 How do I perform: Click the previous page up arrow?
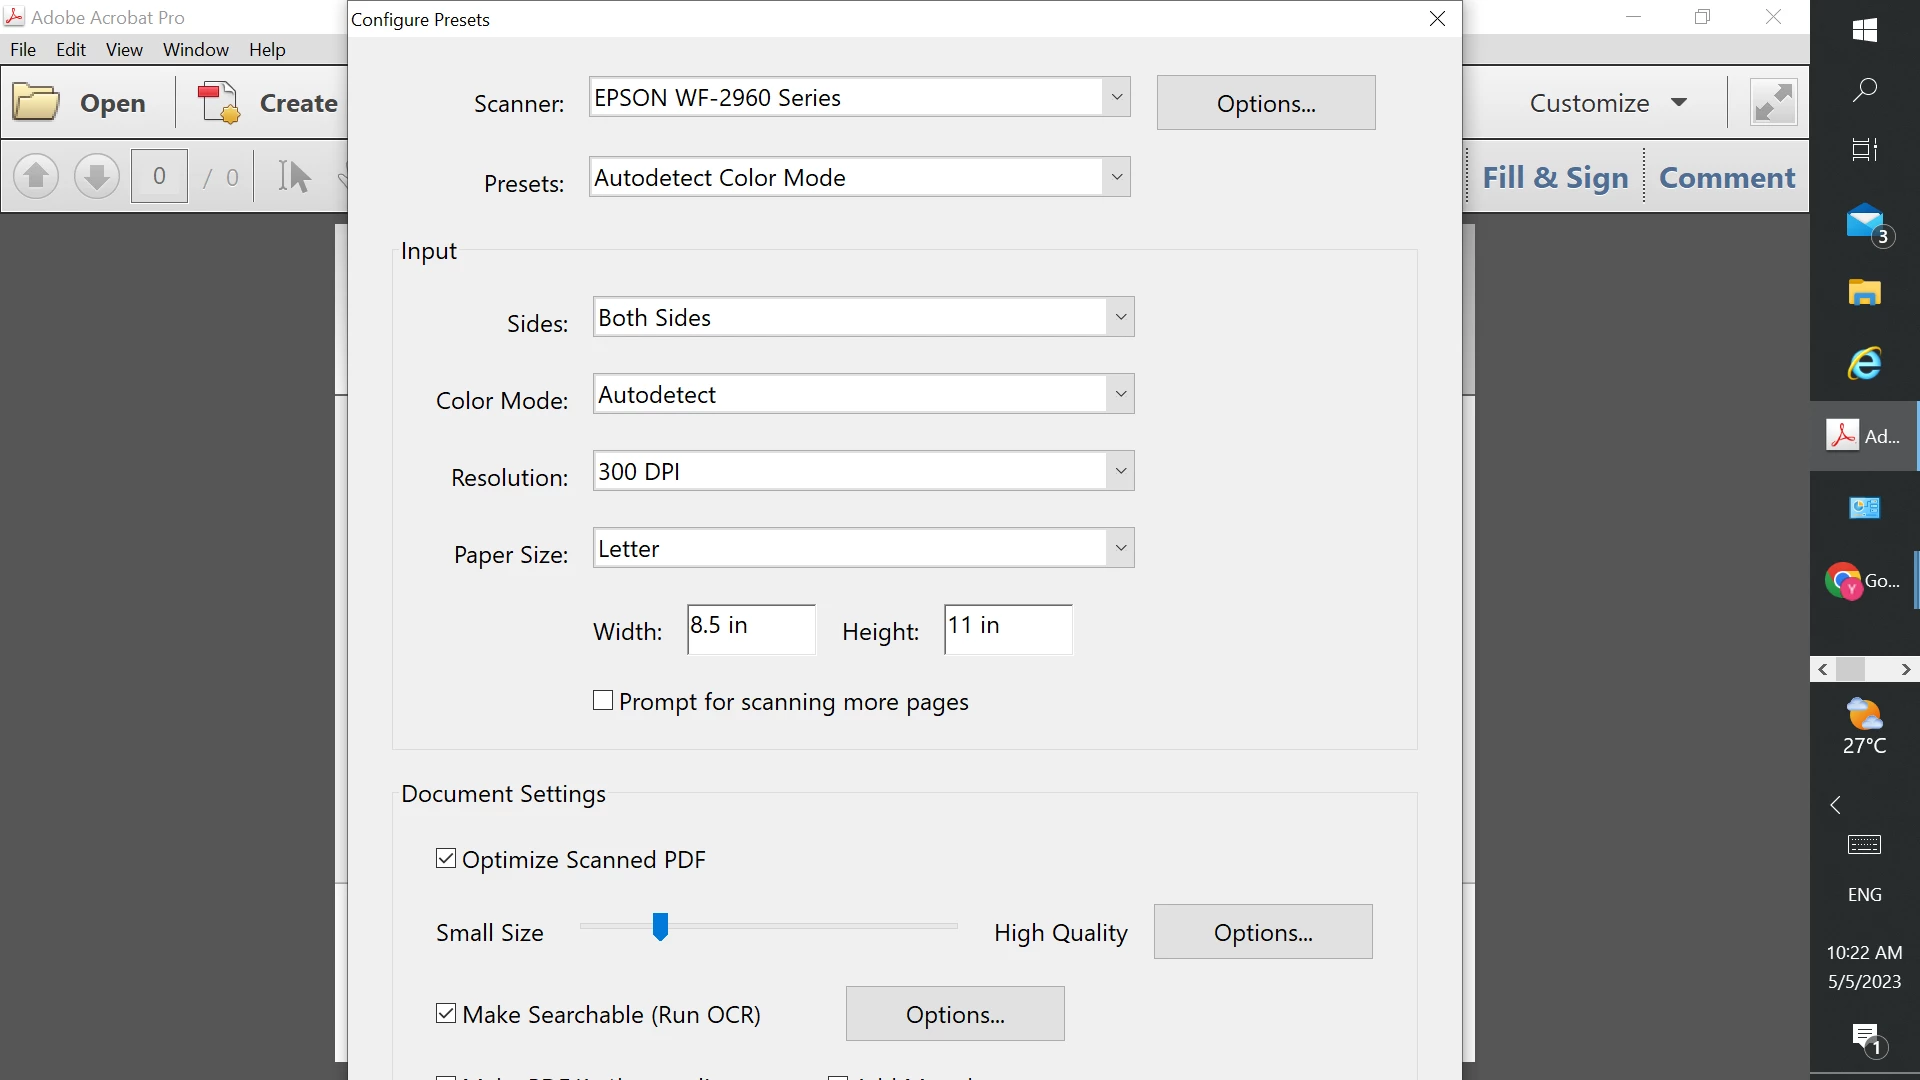tap(36, 177)
